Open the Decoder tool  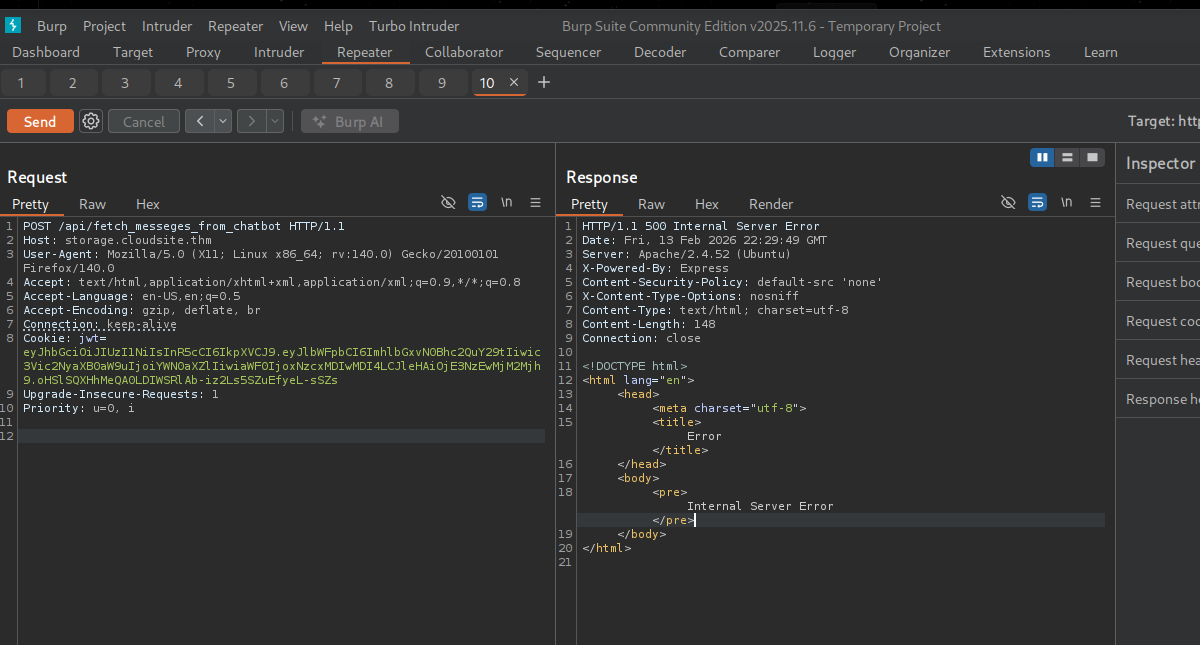click(x=659, y=52)
